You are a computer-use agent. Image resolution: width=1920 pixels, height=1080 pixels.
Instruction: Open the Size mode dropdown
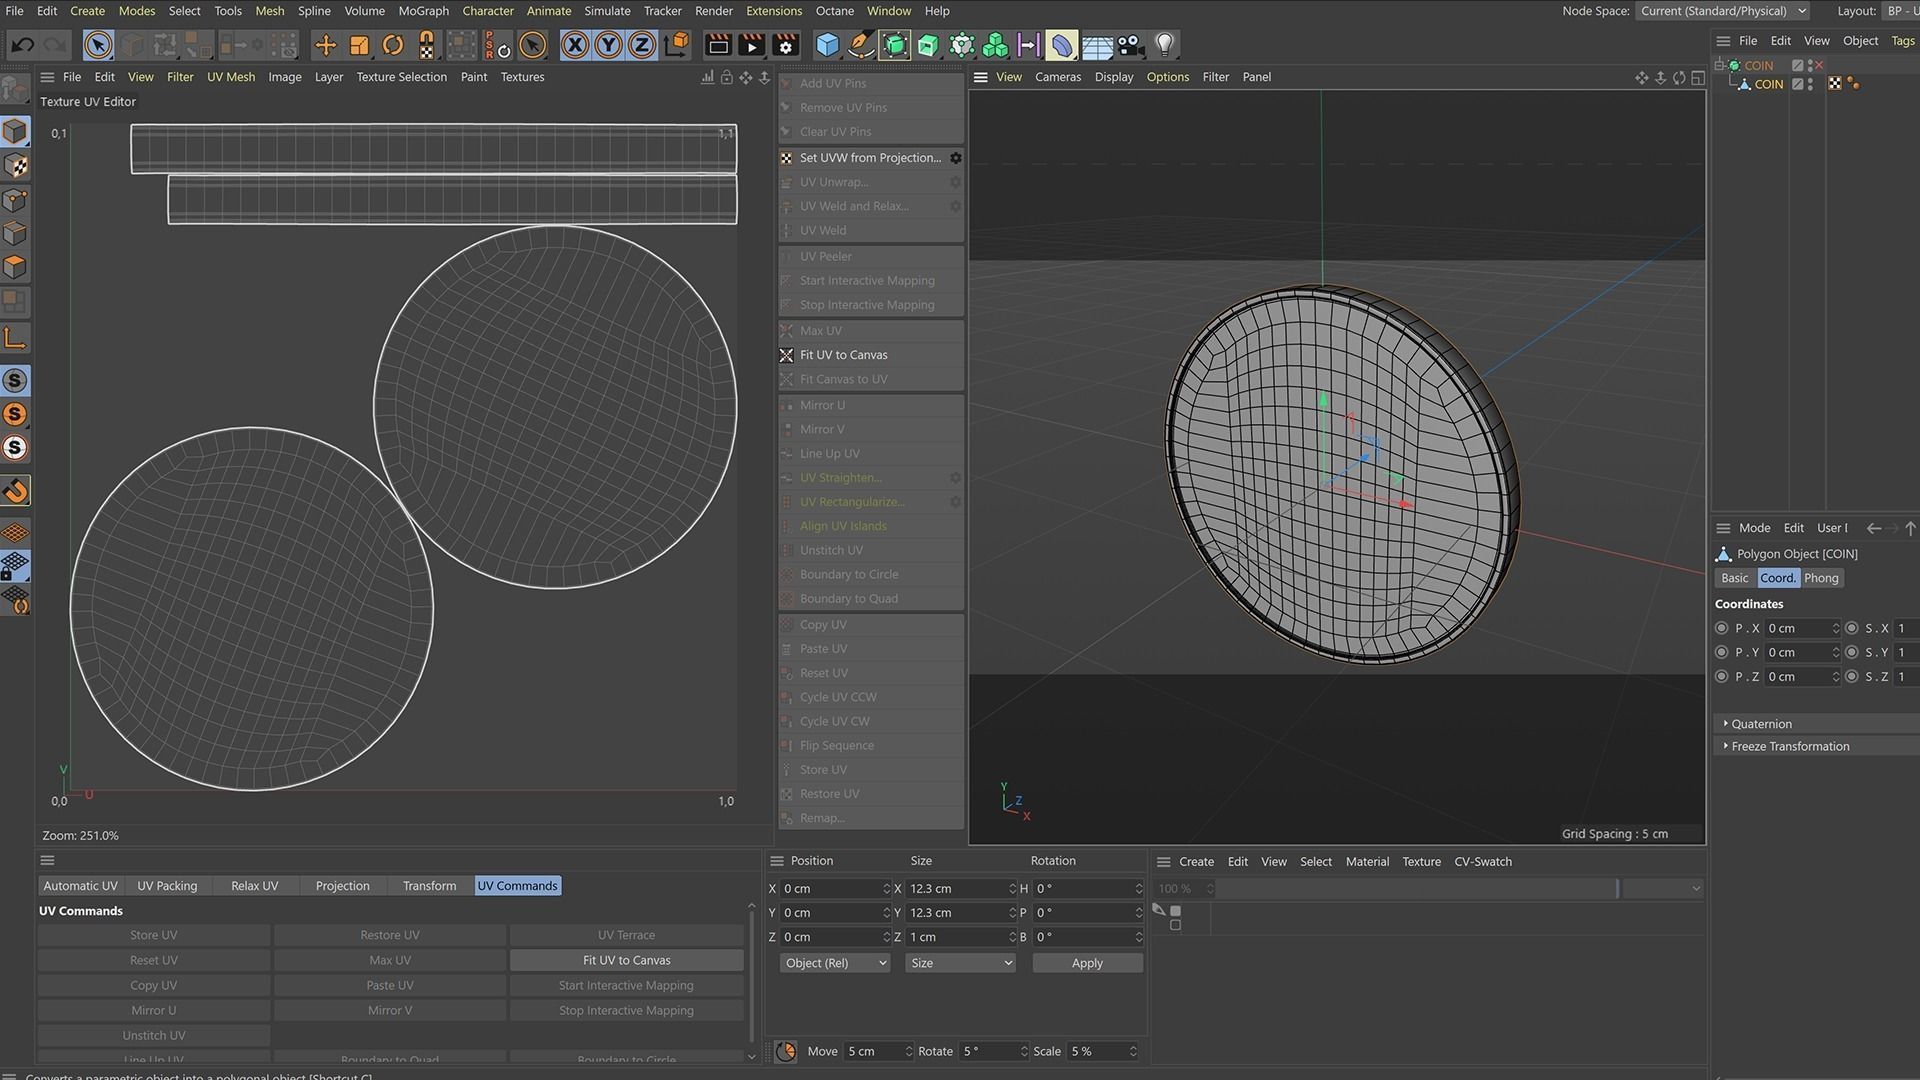pos(960,963)
